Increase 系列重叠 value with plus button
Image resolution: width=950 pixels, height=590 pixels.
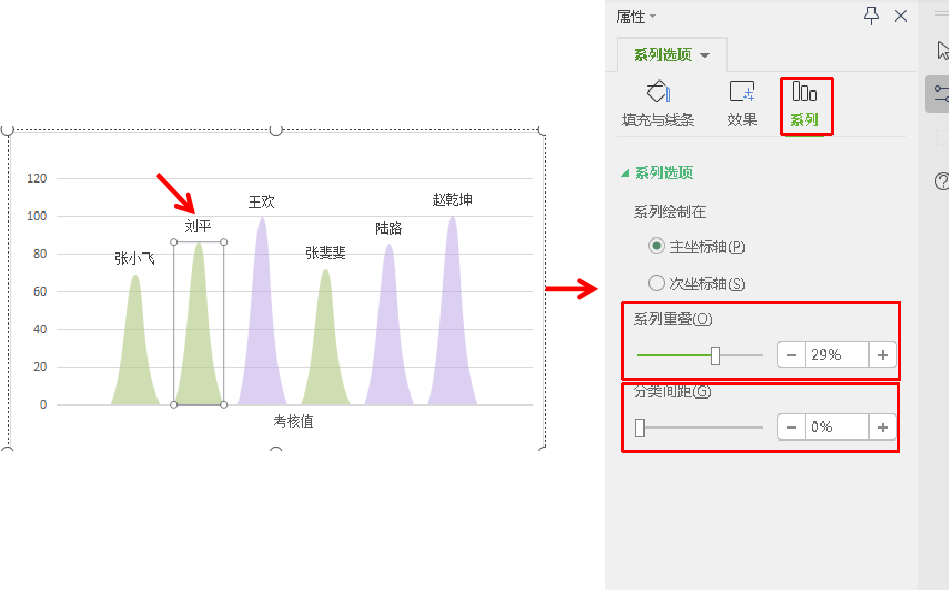(x=883, y=355)
